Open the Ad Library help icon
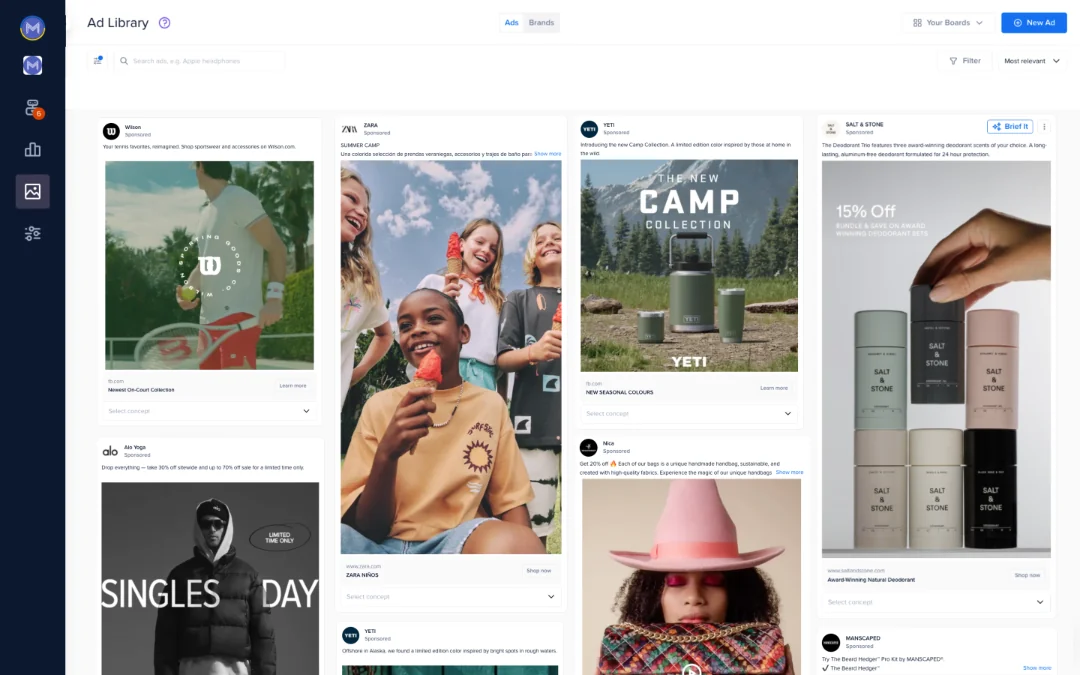The height and width of the screenshot is (675, 1080). 165,23
